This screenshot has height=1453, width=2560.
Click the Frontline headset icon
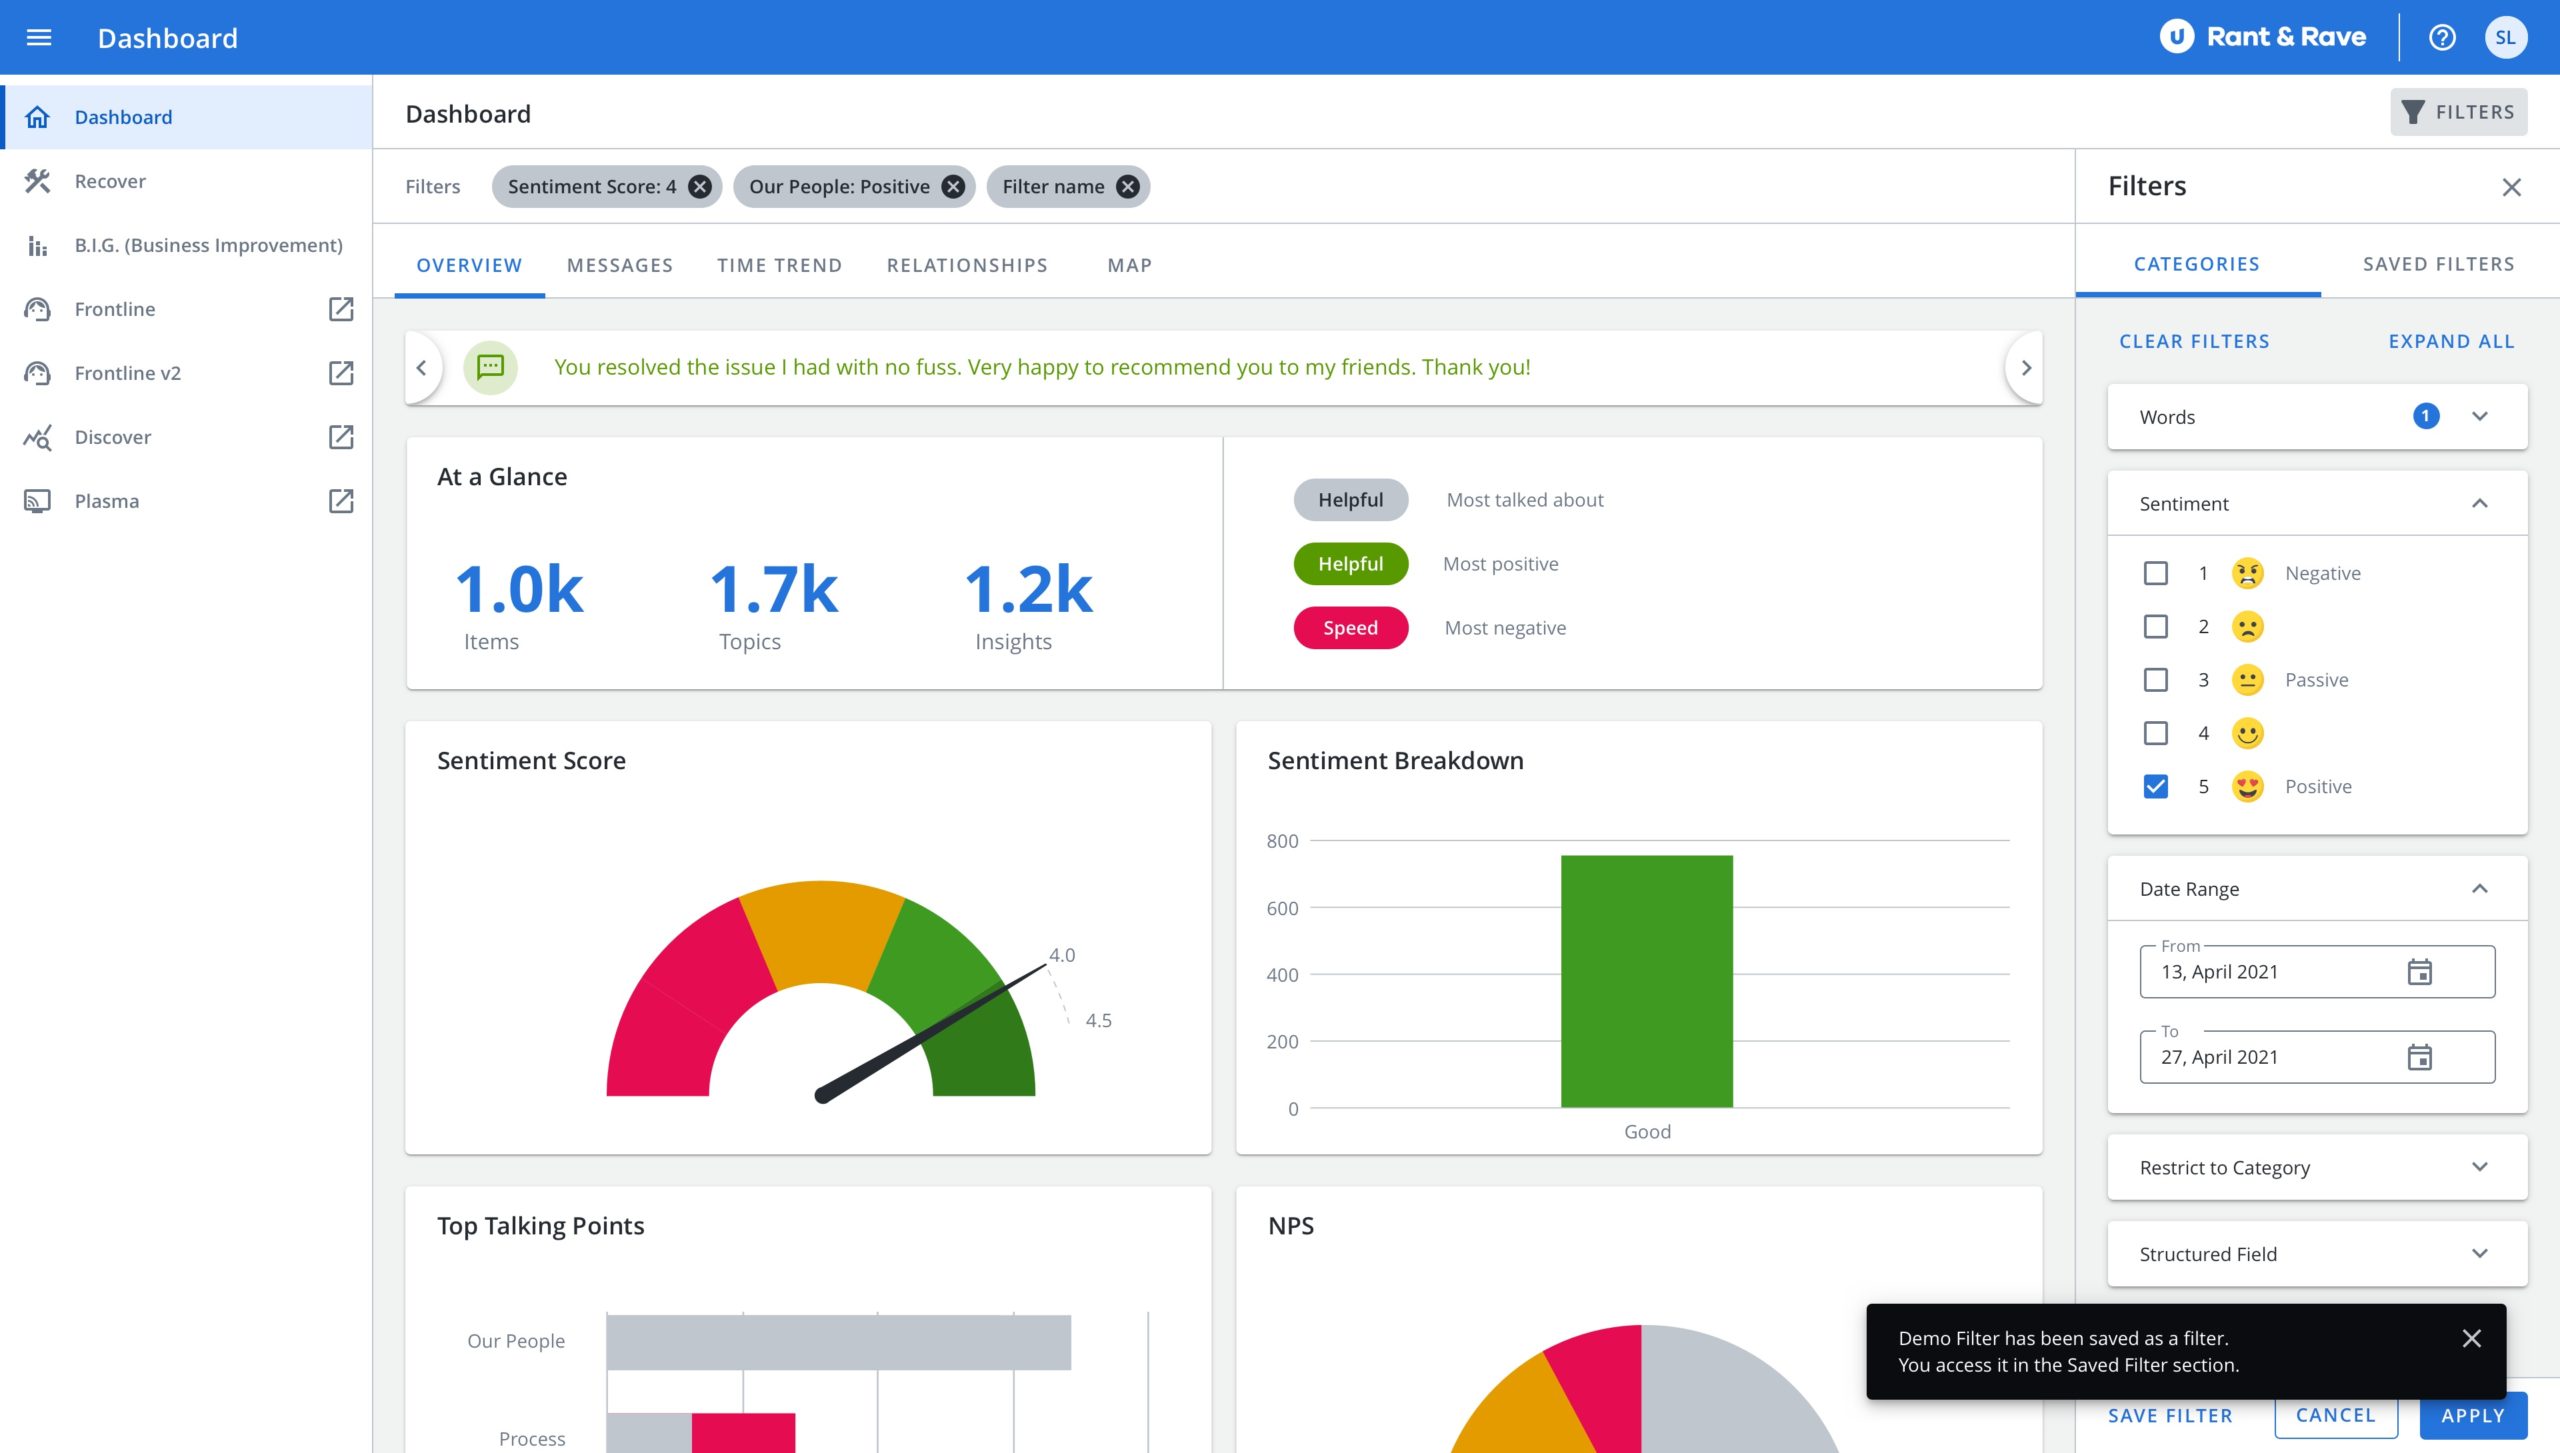pyautogui.click(x=38, y=309)
